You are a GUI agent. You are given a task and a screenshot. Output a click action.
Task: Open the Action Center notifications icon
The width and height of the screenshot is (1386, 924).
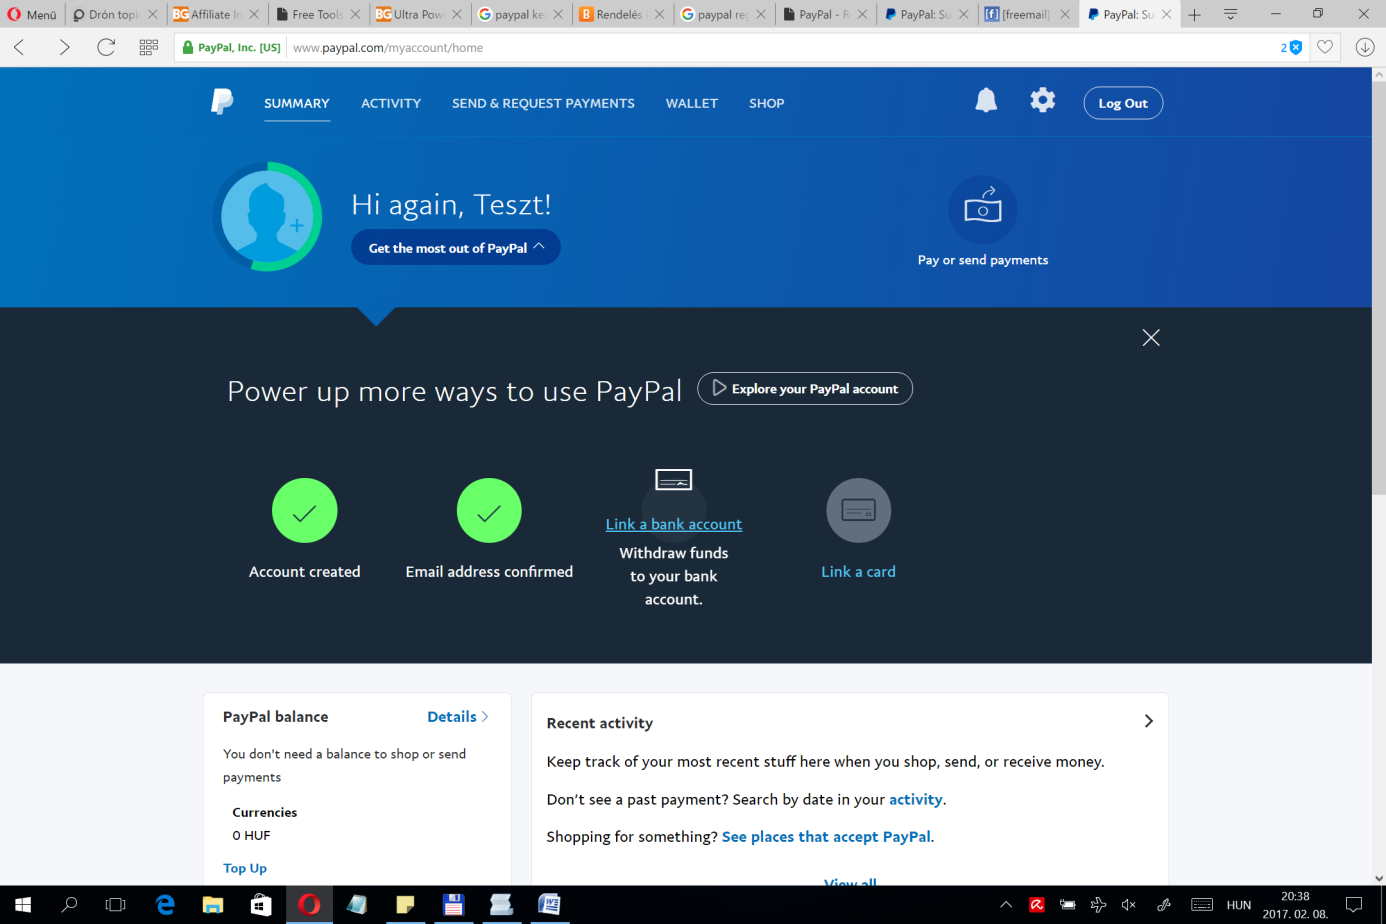[1354, 905]
